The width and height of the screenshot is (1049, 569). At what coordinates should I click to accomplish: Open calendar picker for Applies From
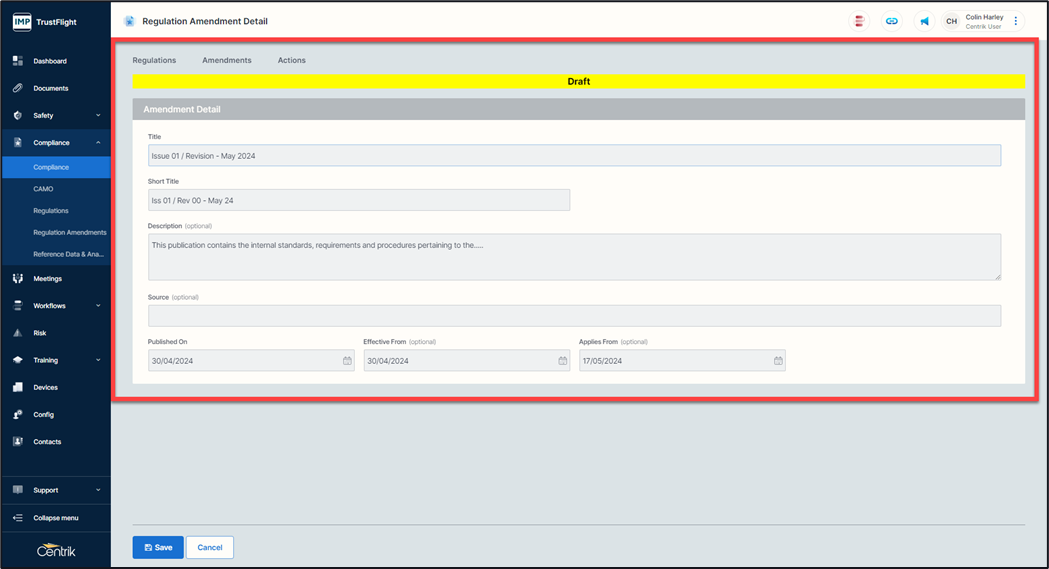[777, 361]
